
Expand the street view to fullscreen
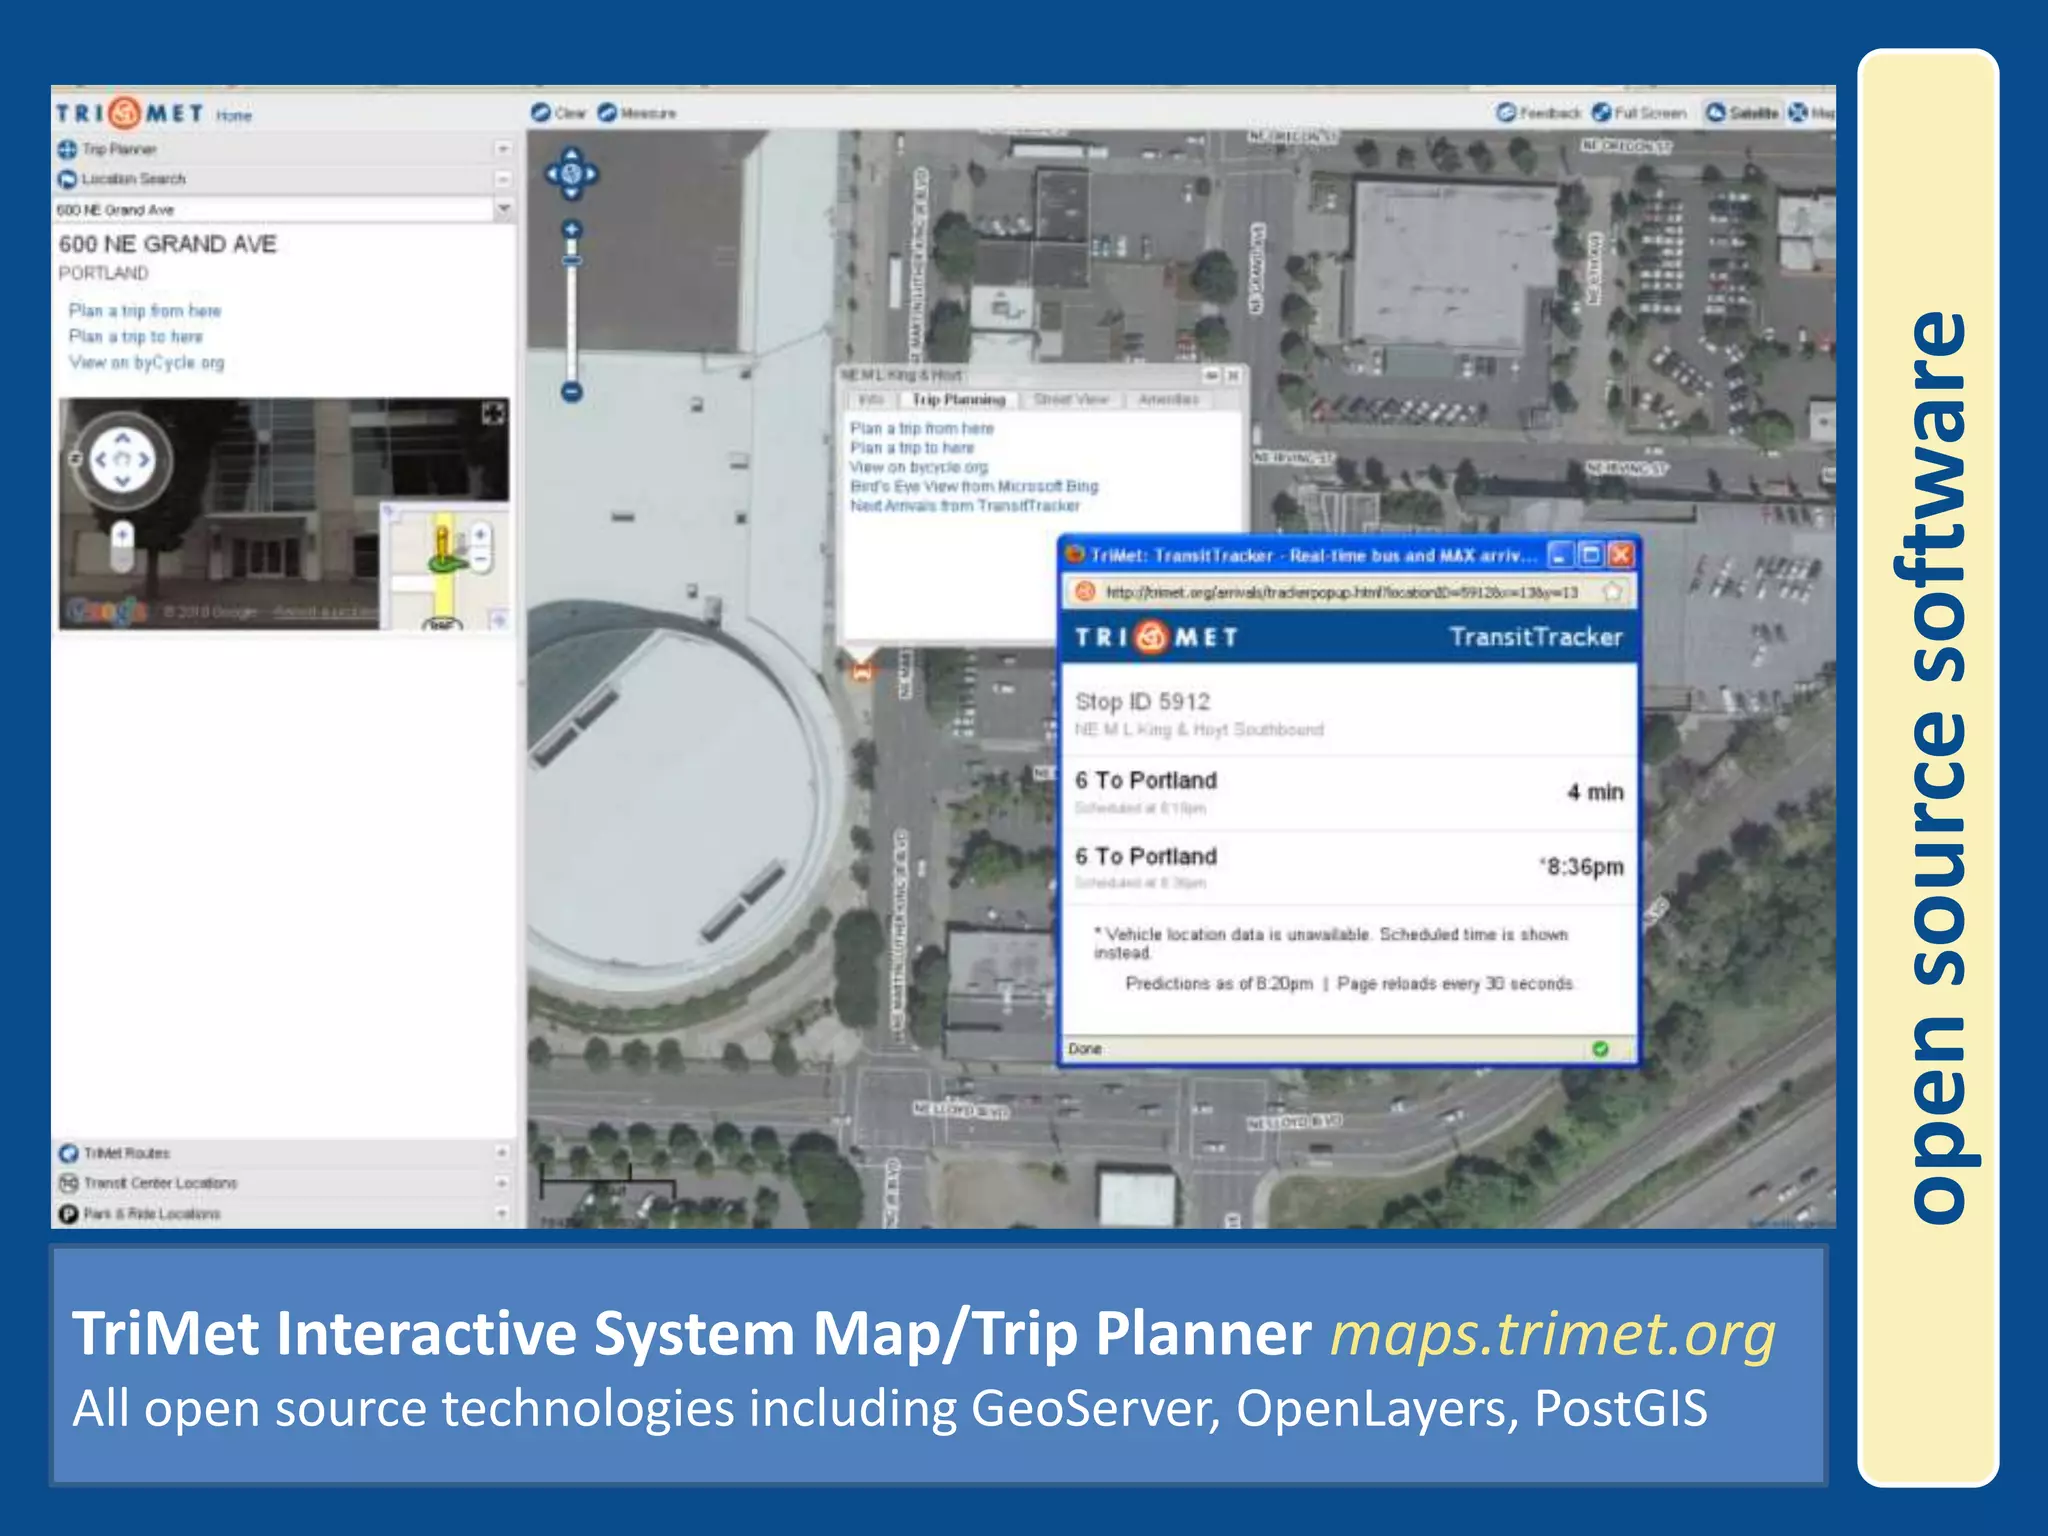493,413
